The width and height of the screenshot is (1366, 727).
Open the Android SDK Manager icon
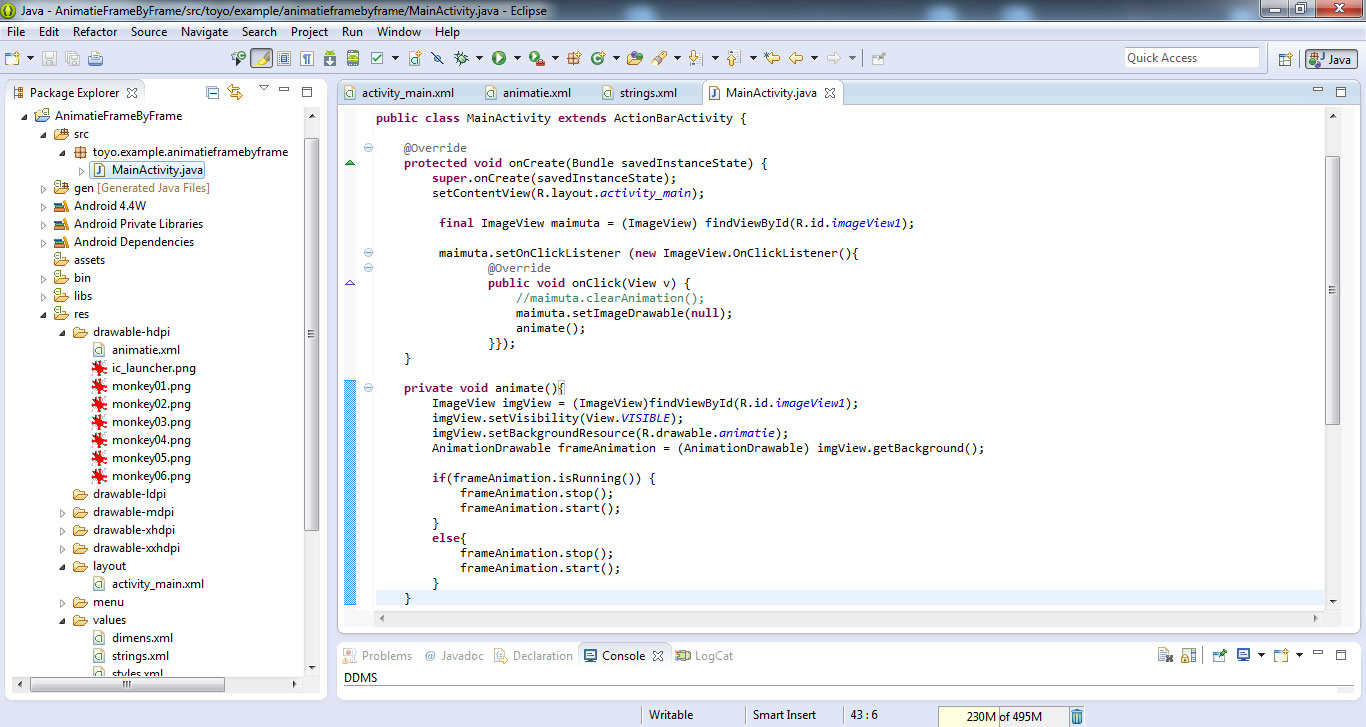[329, 57]
